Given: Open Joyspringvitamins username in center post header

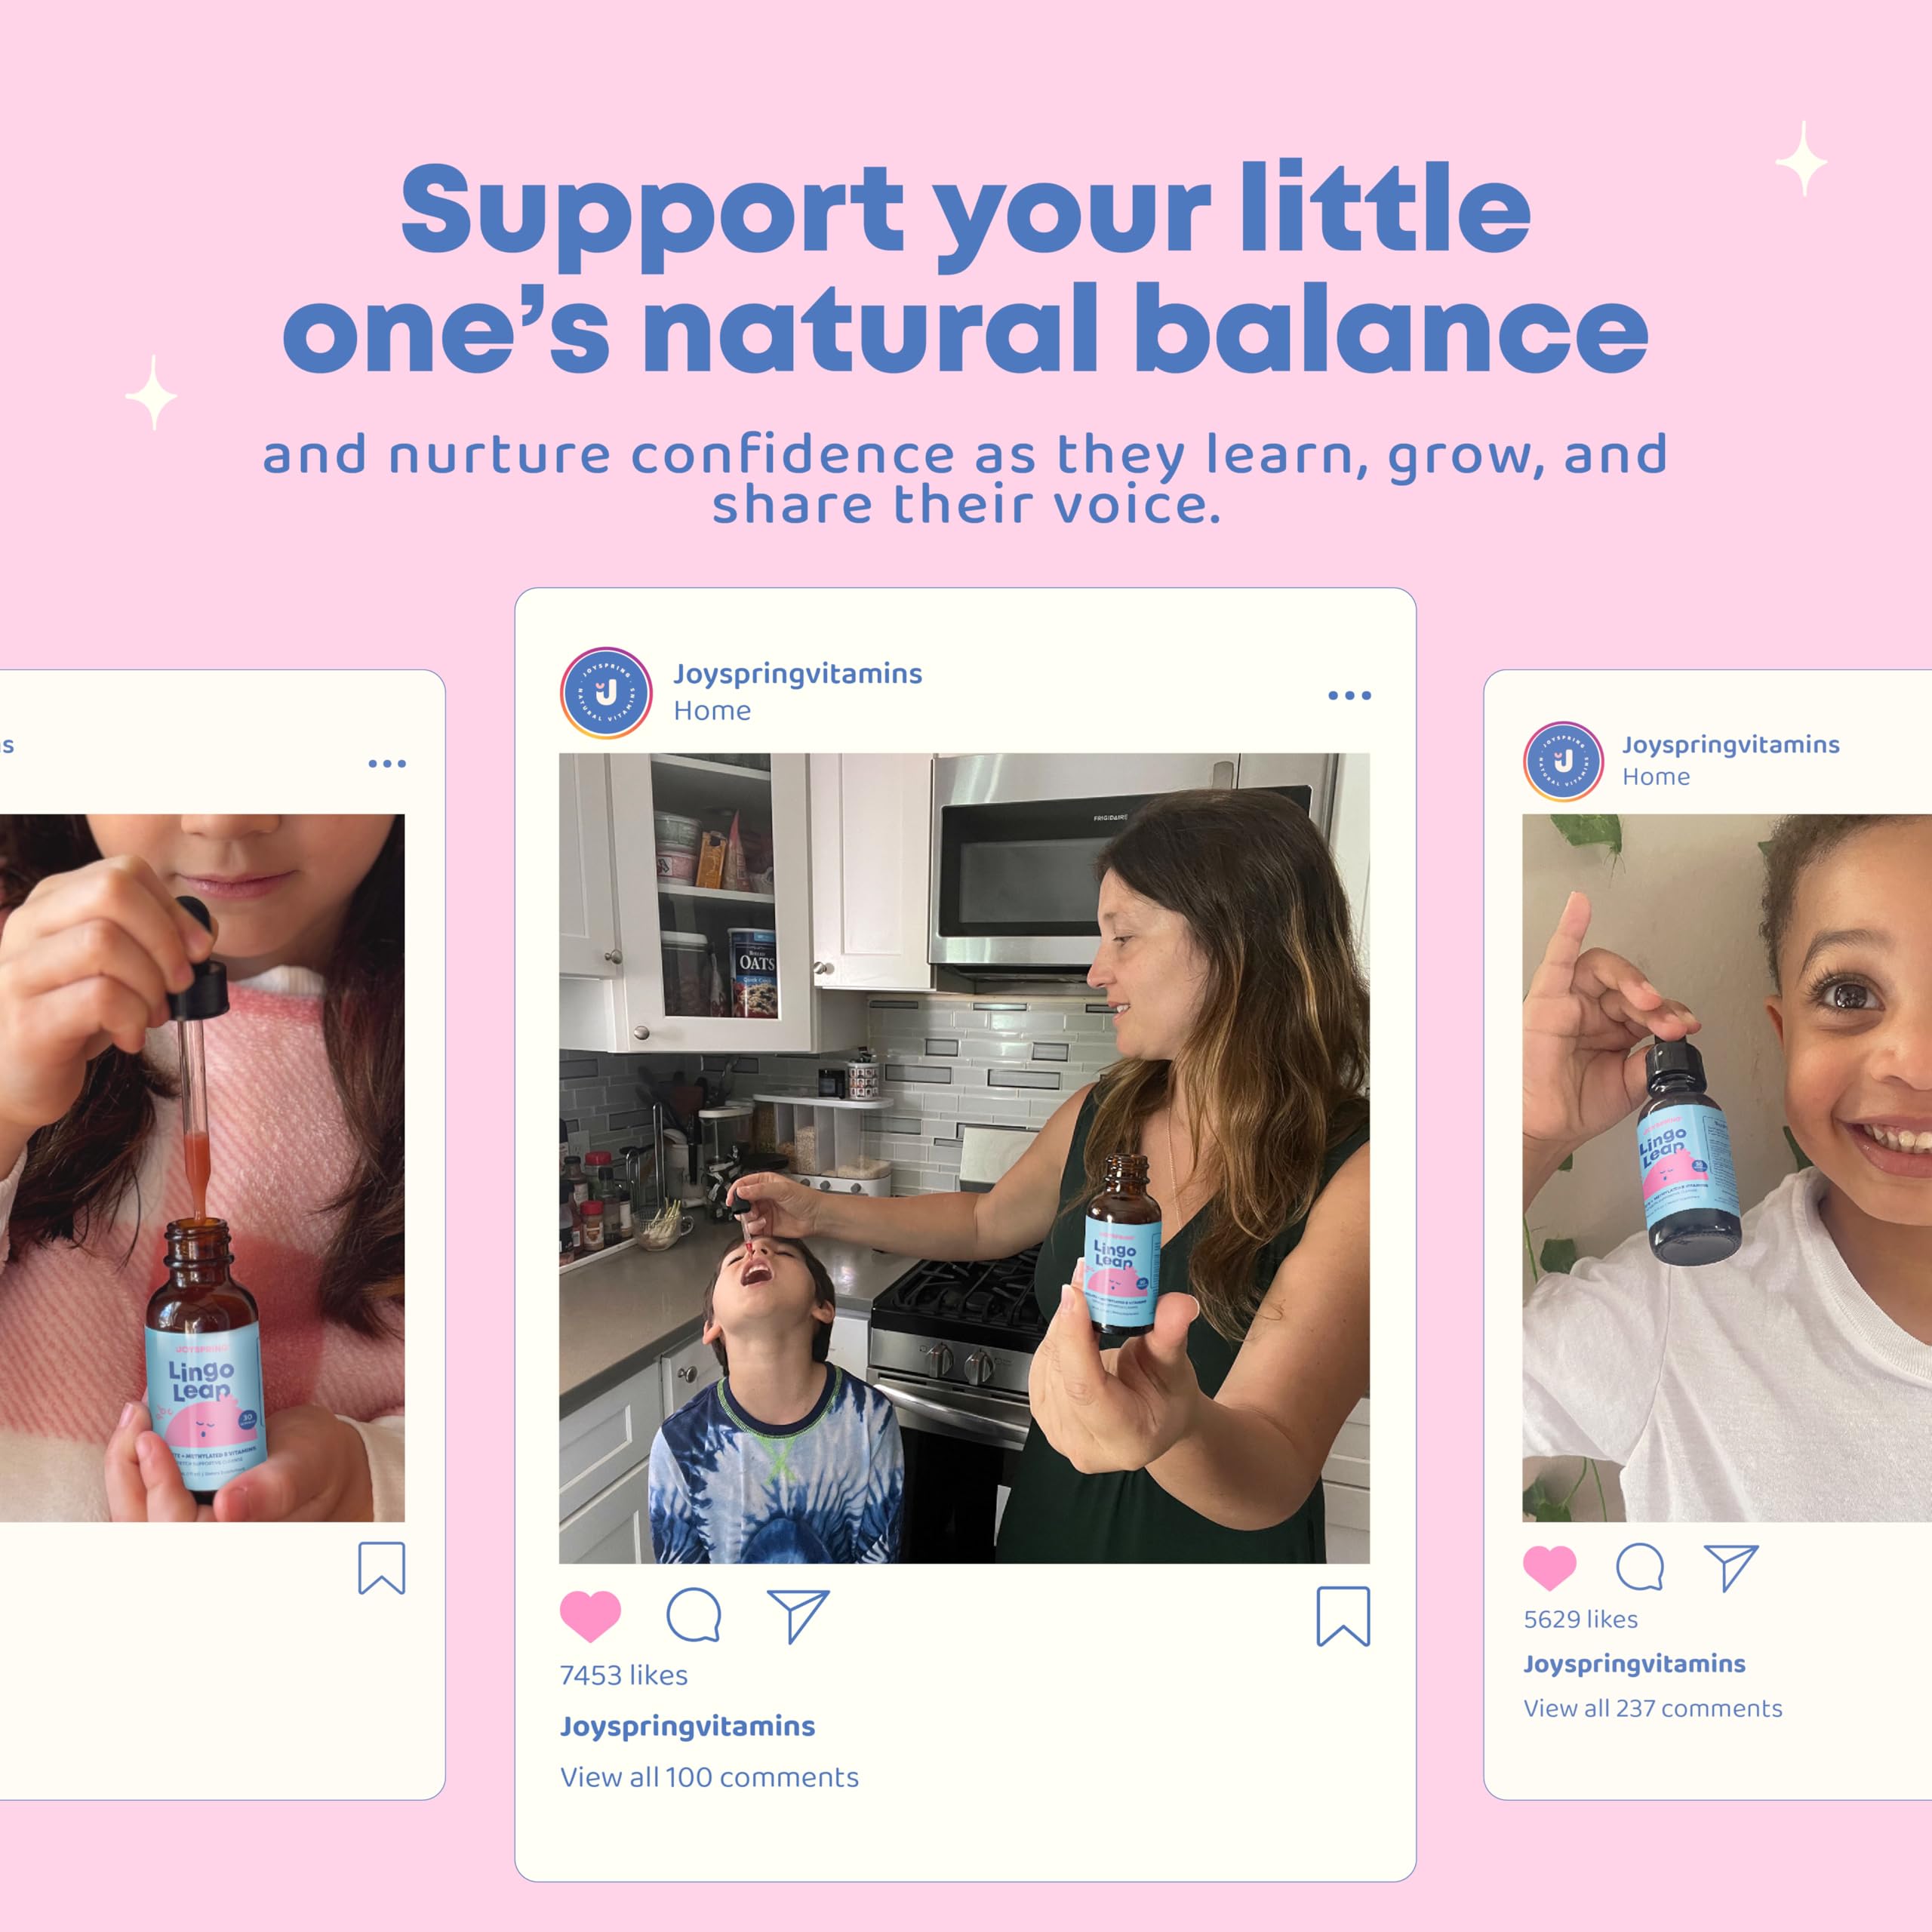Looking at the screenshot, I should point(798,674).
